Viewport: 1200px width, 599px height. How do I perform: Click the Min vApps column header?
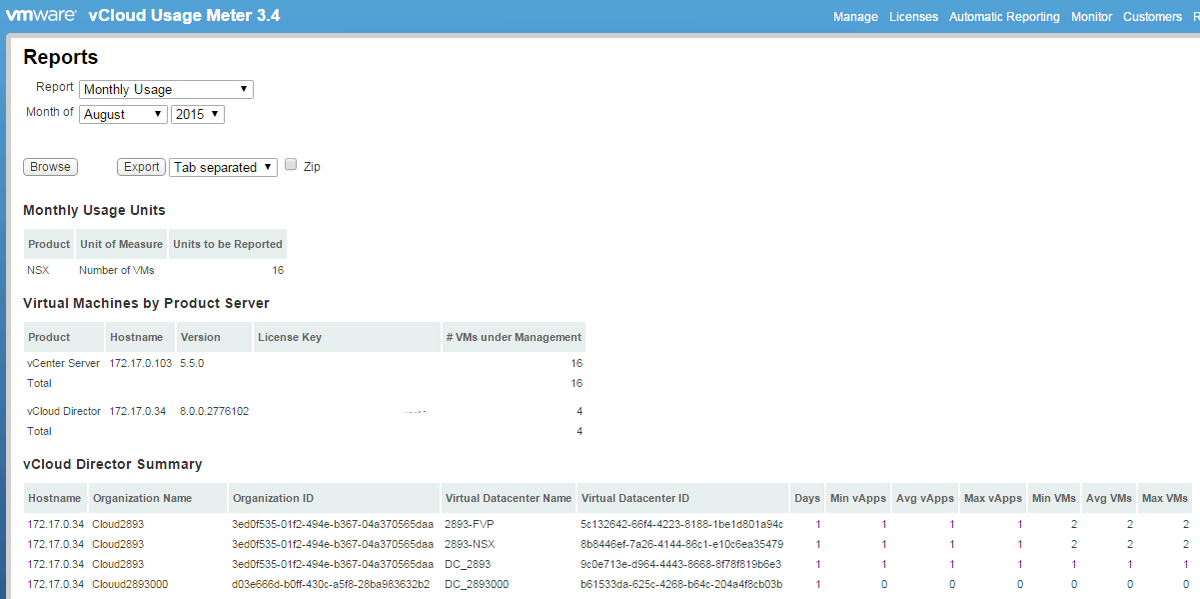click(858, 498)
